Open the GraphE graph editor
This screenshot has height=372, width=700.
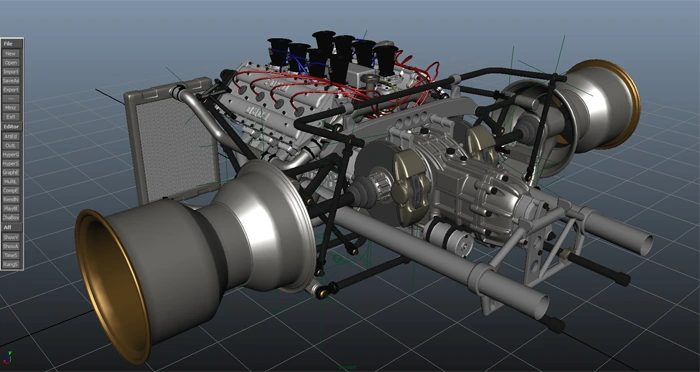pos(11,172)
